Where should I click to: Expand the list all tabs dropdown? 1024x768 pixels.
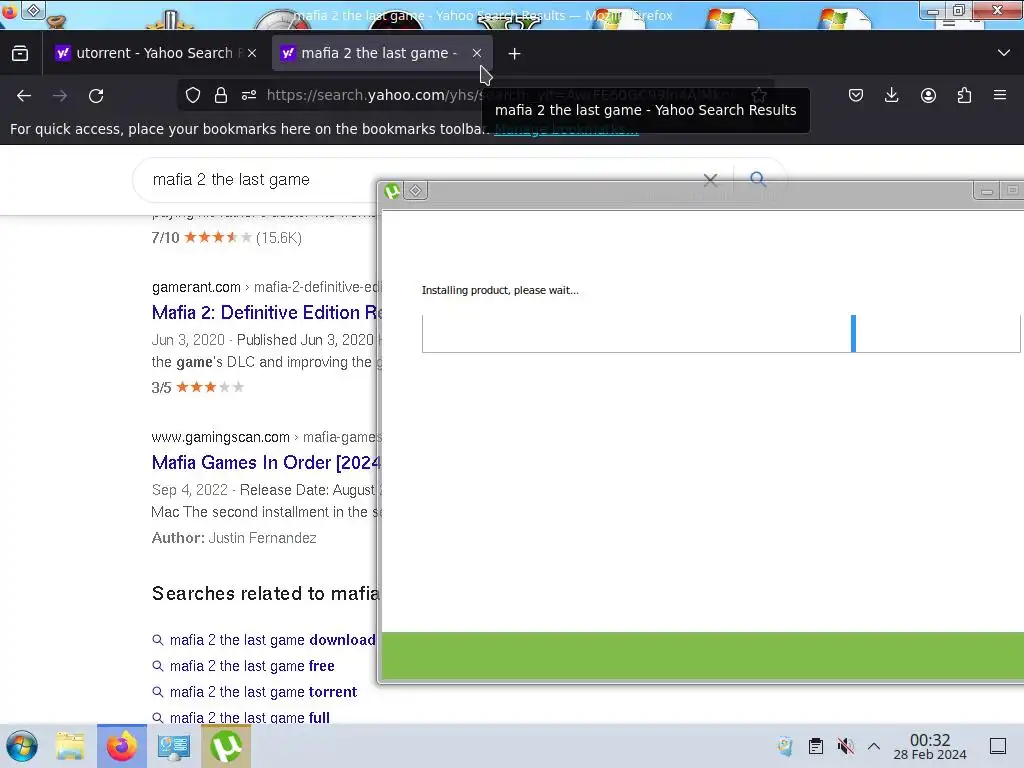click(1004, 53)
